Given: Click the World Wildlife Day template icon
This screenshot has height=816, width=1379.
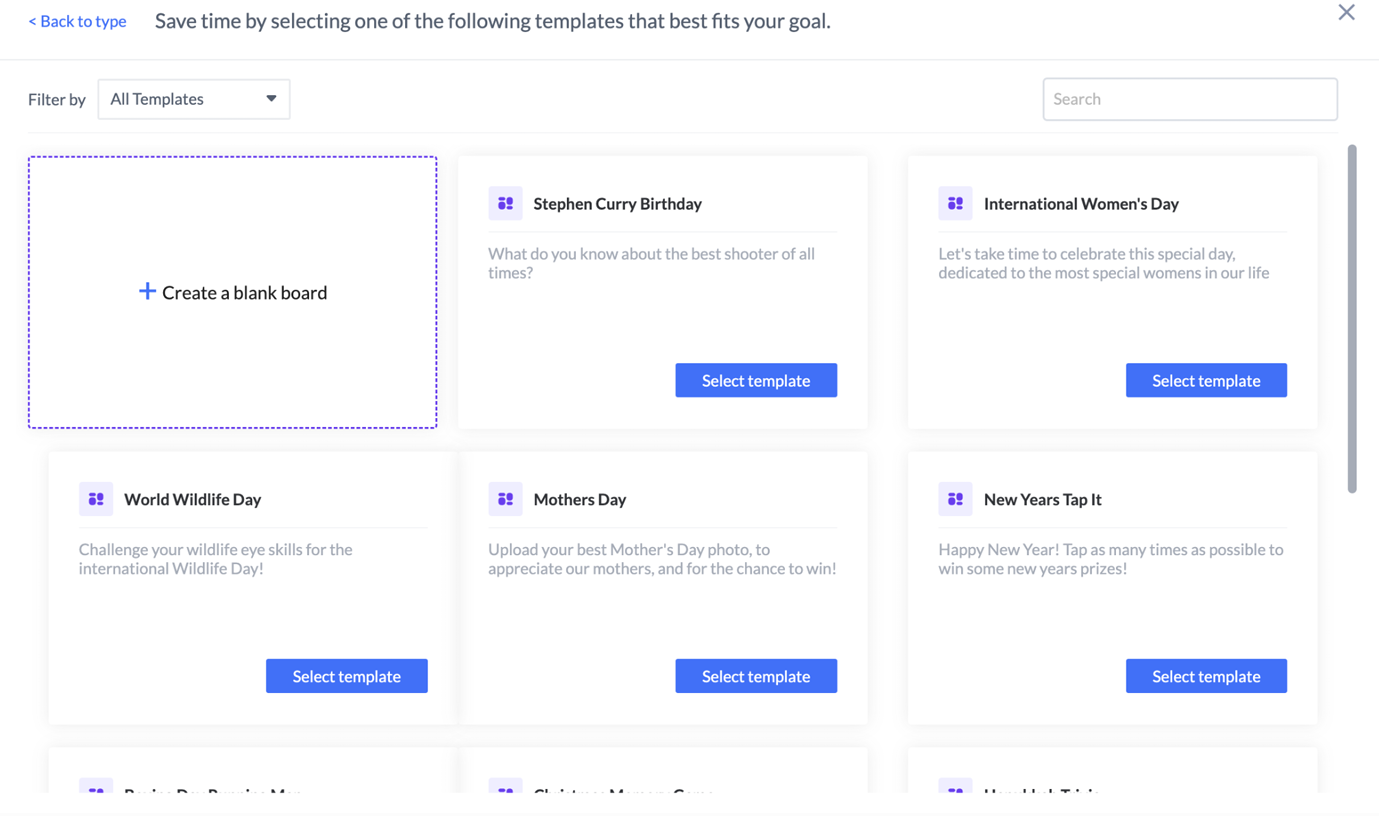Looking at the screenshot, I should (96, 499).
